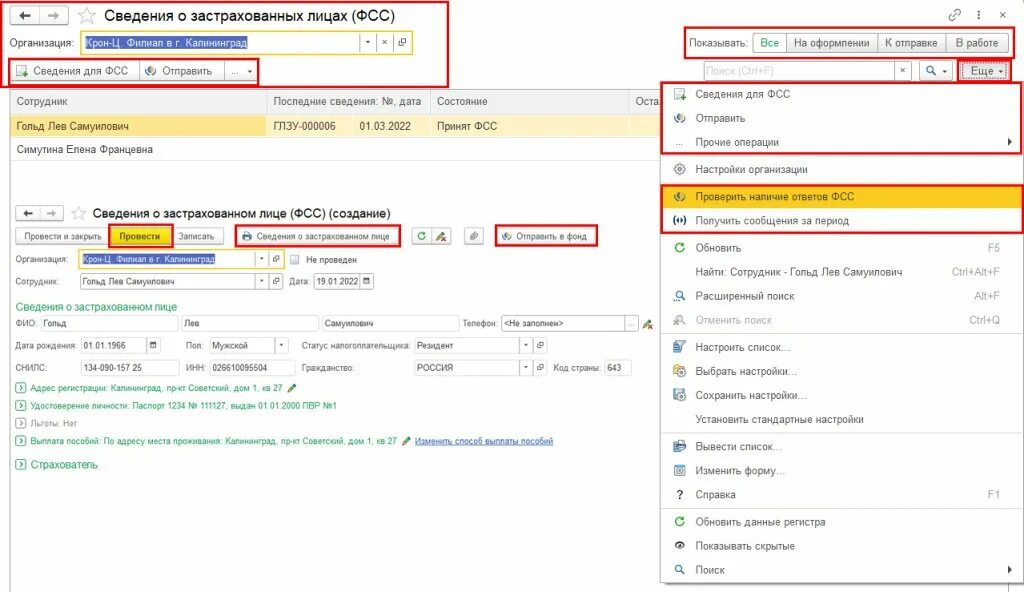The width and height of the screenshot is (1024, 592).
Task: Clear the search field with the x
Action: pyautogui.click(x=903, y=71)
